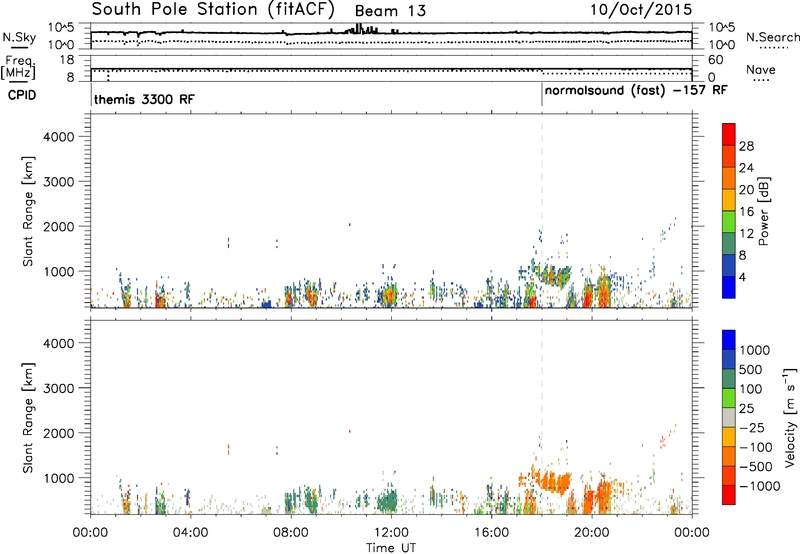Click the 'N.Search' legend label

tap(772, 37)
